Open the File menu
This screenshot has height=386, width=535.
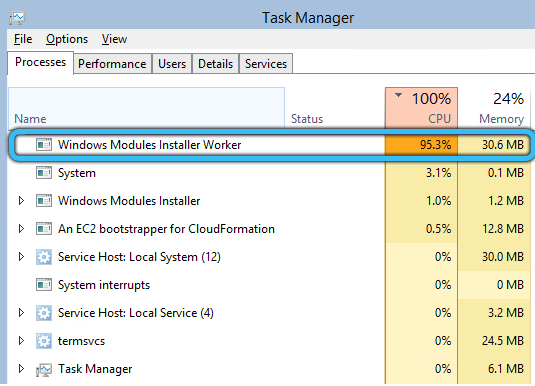click(x=23, y=39)
